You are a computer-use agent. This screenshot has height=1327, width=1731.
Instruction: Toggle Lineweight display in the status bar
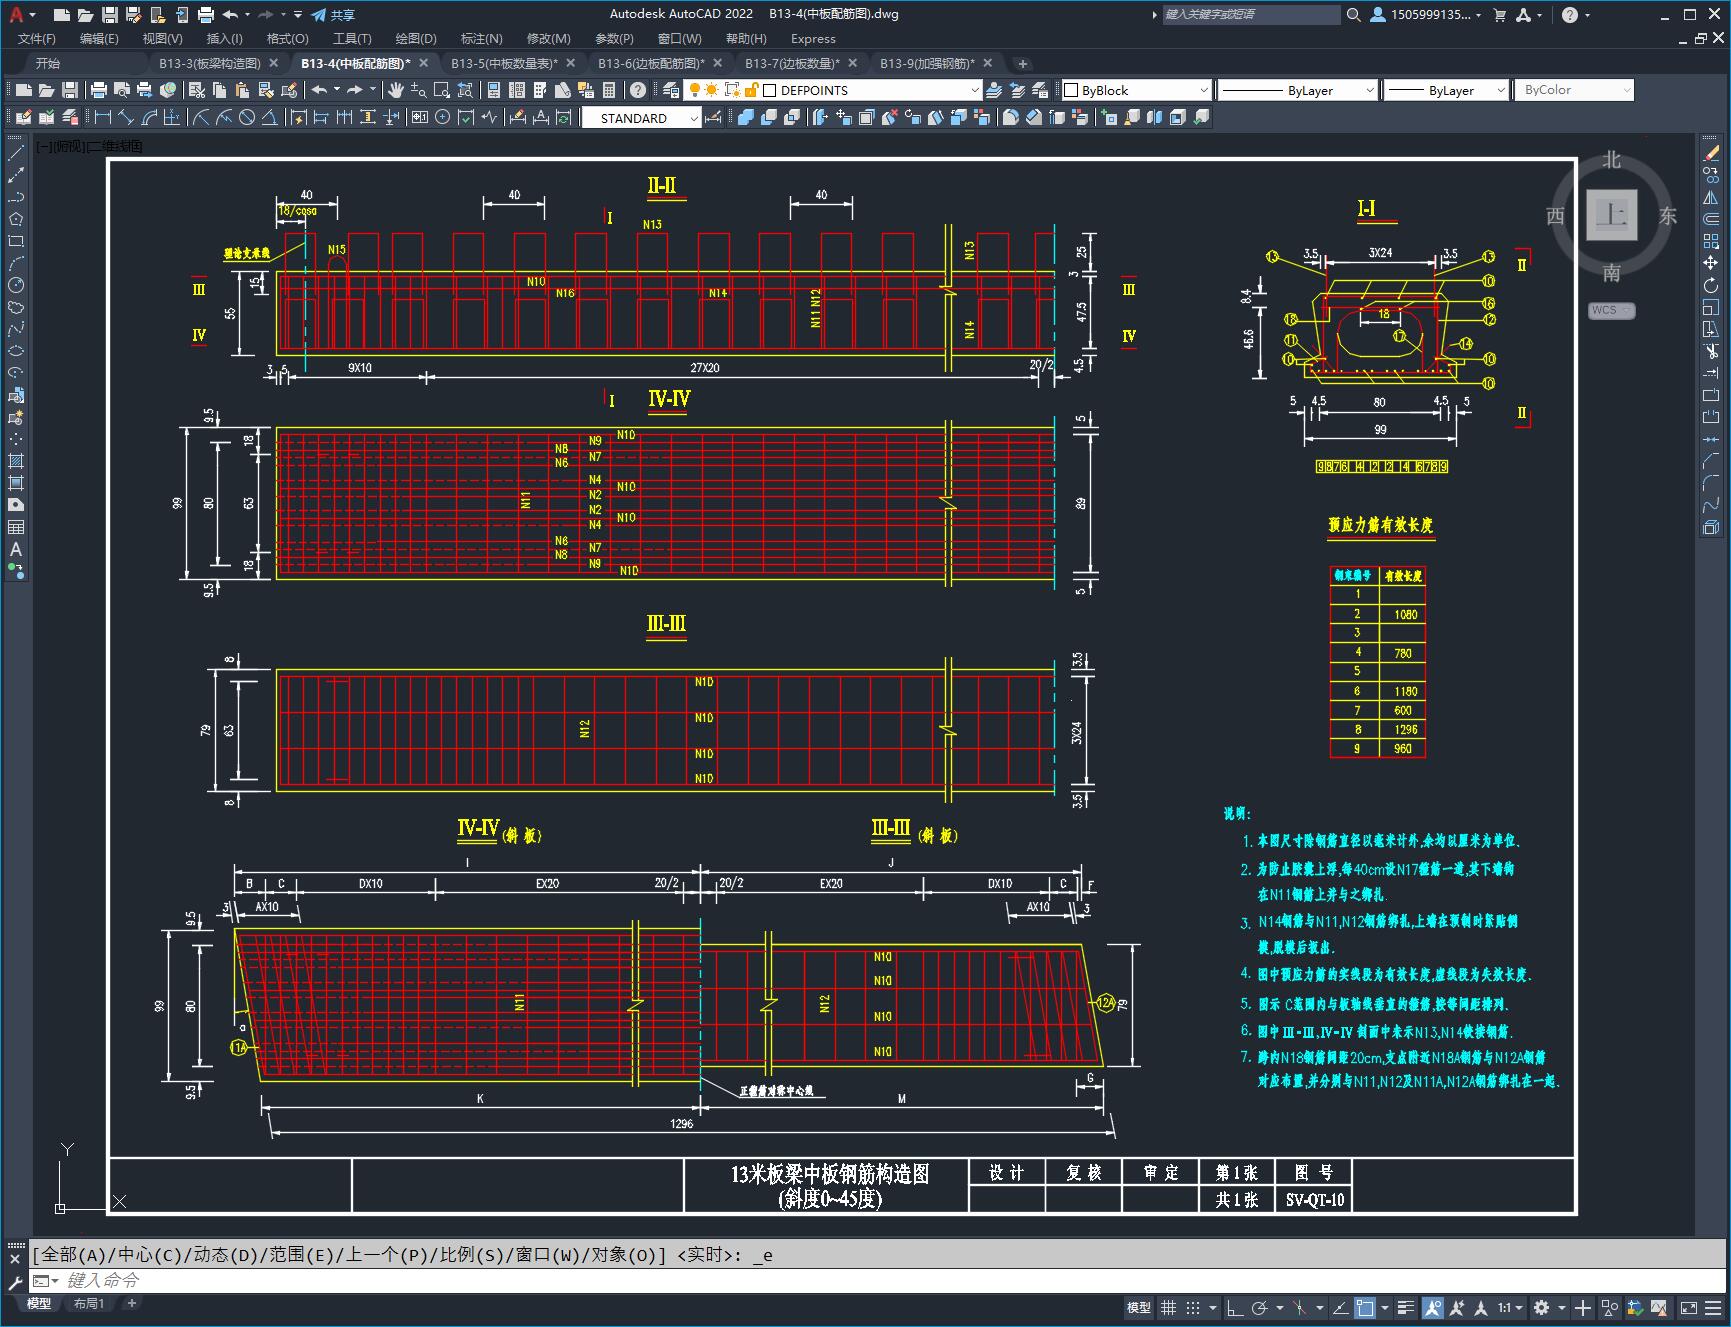pos(1406,1307)
